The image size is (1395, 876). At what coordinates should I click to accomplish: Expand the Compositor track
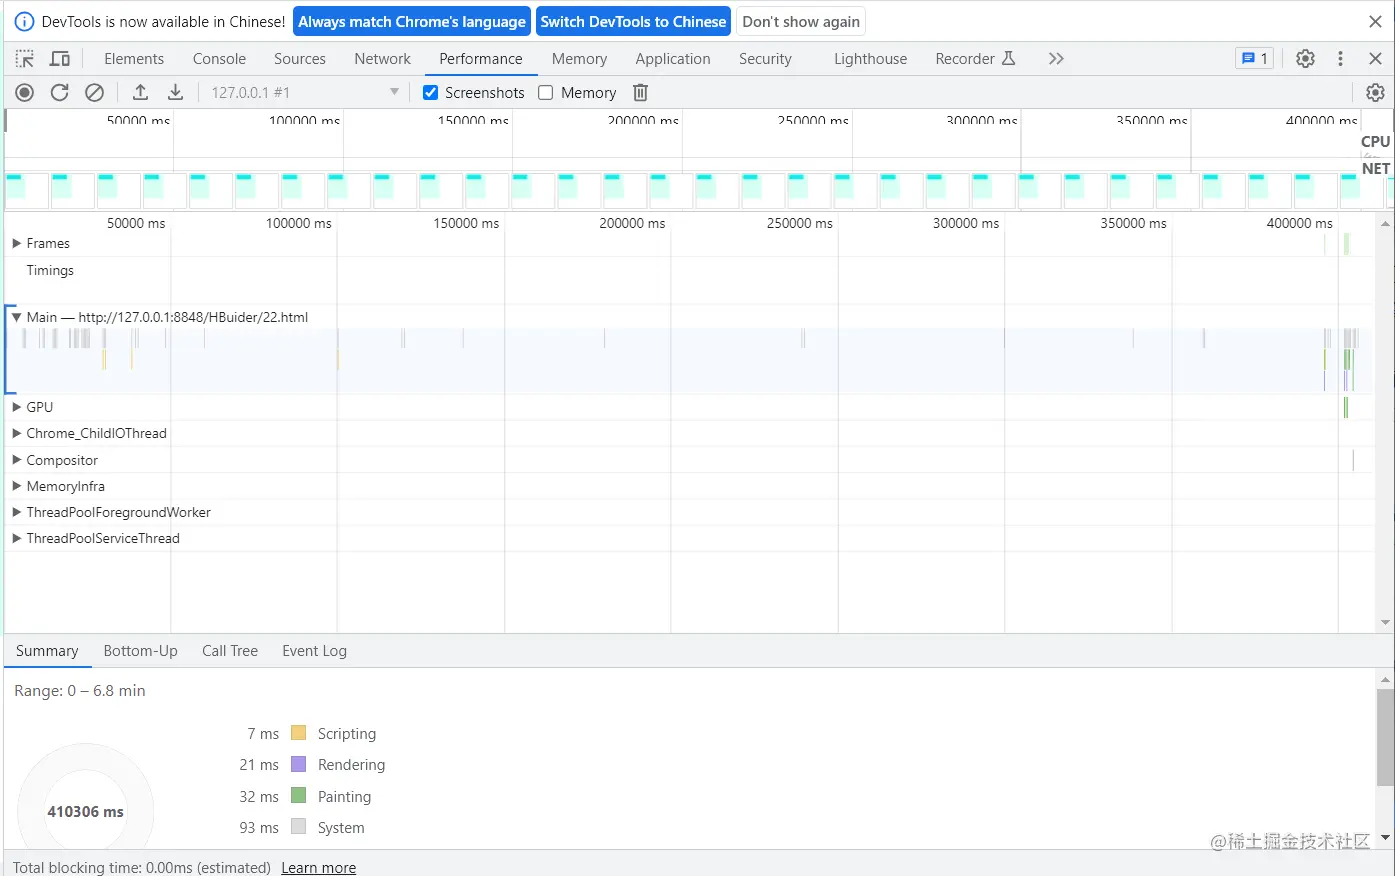16,460
